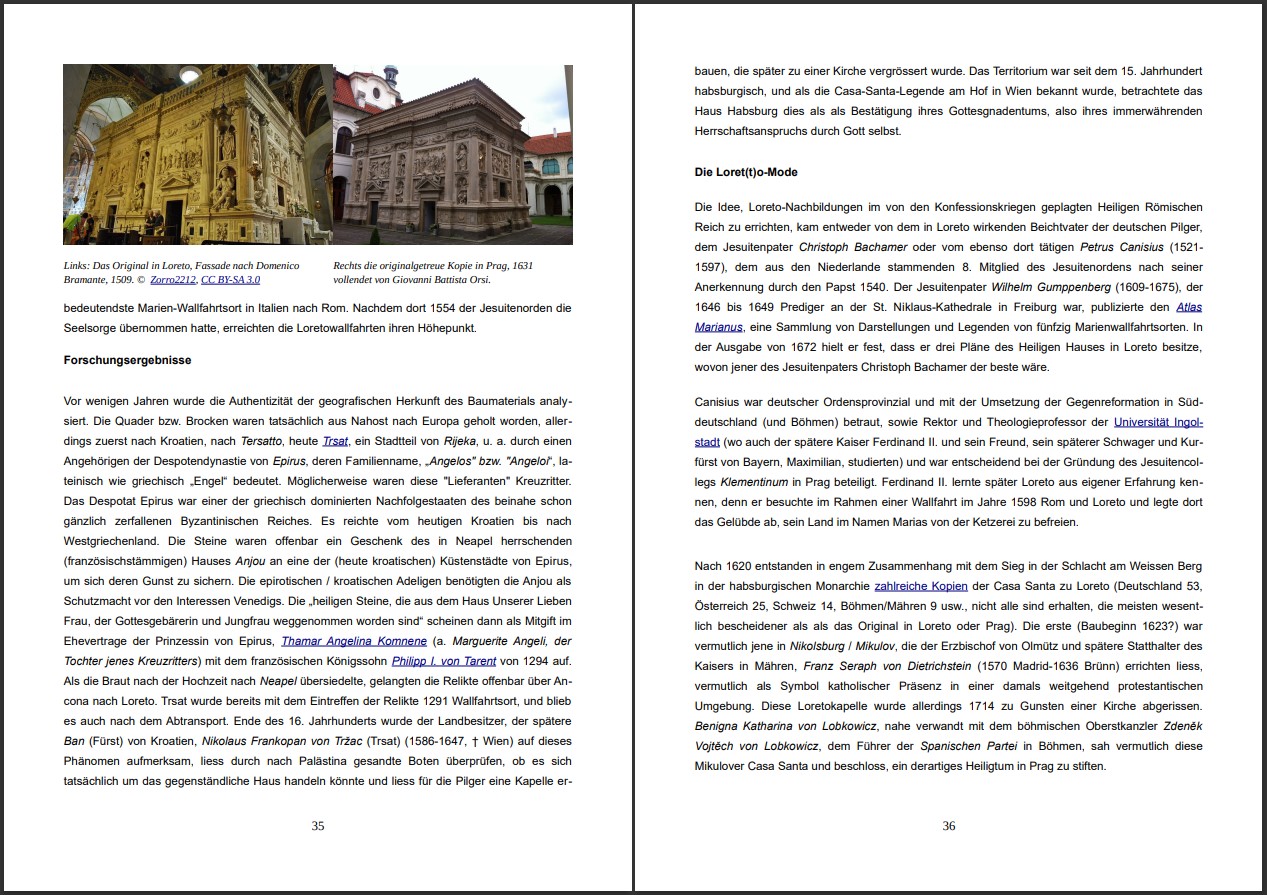Screen dimensions: 1267x895
Task: Follow the Trsat hyperlink
Action: pyautogui.click(x=335, y=441)
